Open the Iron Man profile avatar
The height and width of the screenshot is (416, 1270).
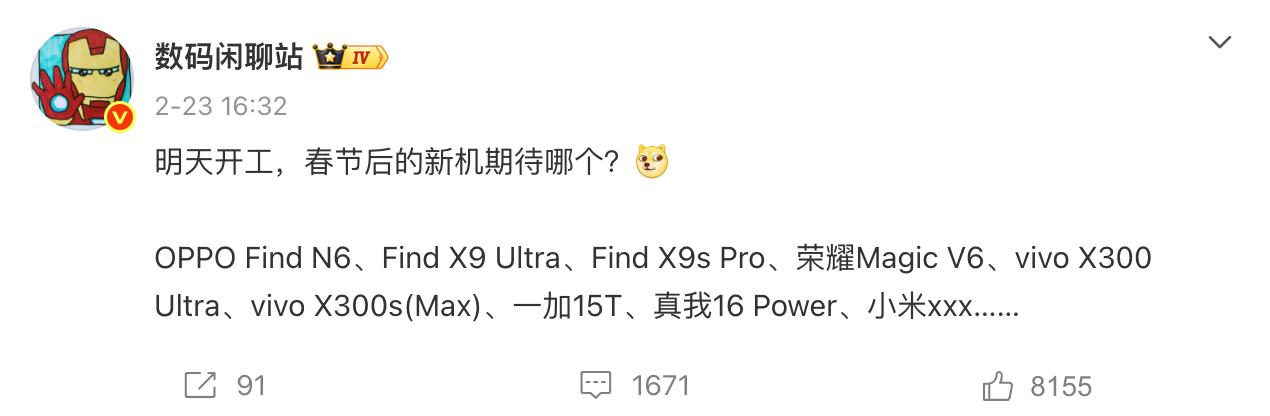tap(80, 79)
